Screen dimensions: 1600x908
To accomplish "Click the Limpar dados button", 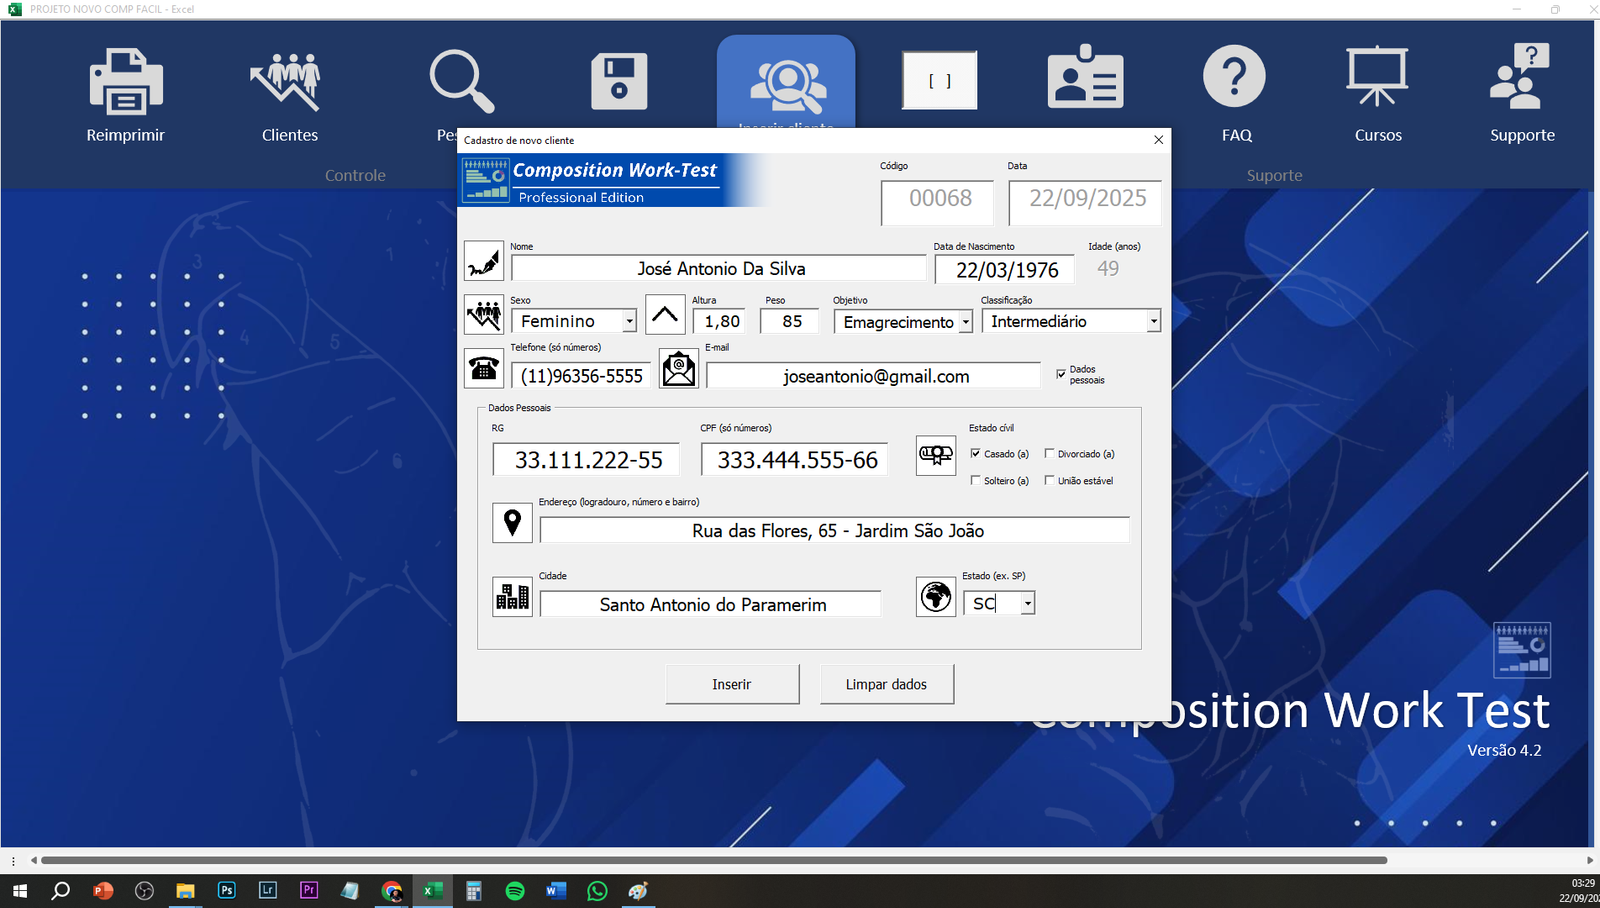I will click(x=886, y=684).
